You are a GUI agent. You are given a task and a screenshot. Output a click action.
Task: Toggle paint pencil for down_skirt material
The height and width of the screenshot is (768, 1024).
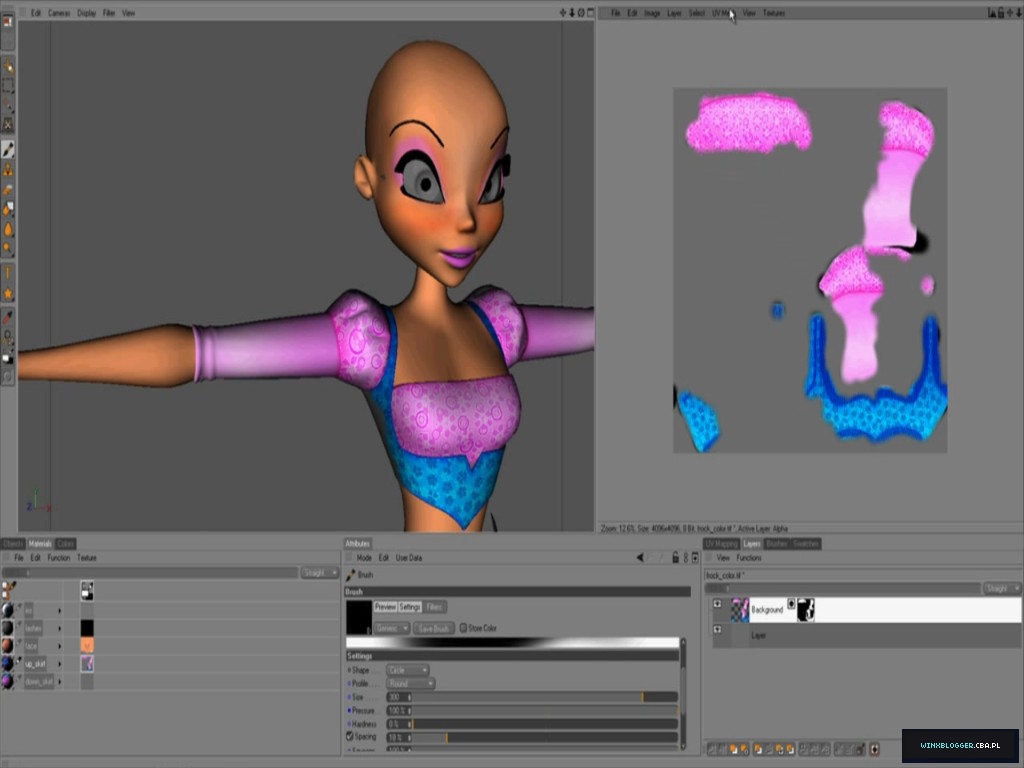(19, 679)
